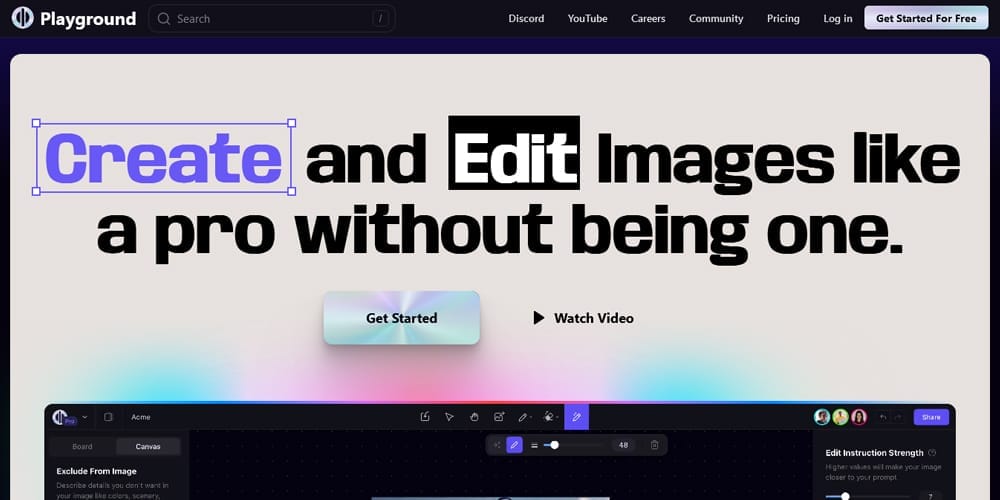
Task: Toggle the sidebar panel icon
Action: 108,417
